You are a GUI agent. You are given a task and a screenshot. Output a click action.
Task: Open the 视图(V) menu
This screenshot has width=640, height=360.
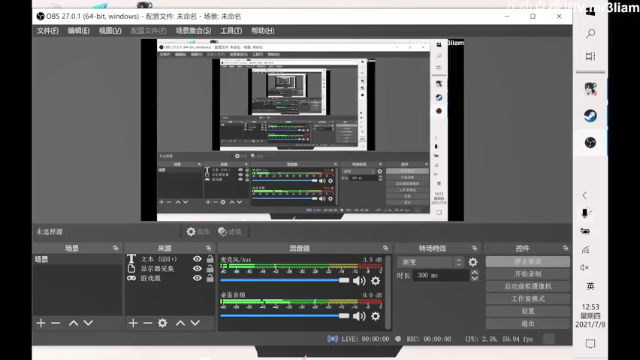click(110, 31)
